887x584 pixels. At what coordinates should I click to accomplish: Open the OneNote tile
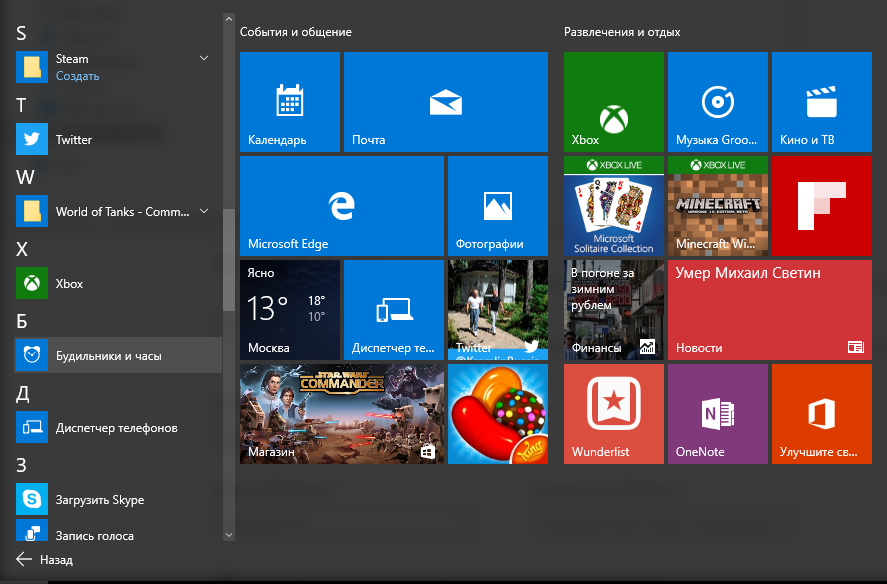pos(718,414)
